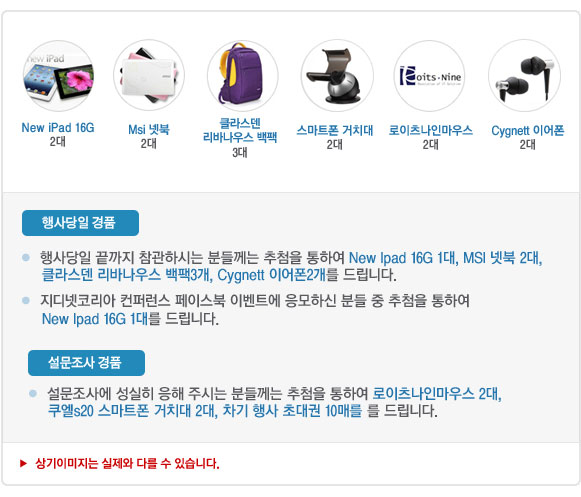Image resolution: width=581 pixels, height=497 pixels.
Task: Click the 클라스덴 리바나우스 백팩 label
Action: pos(240,130)
